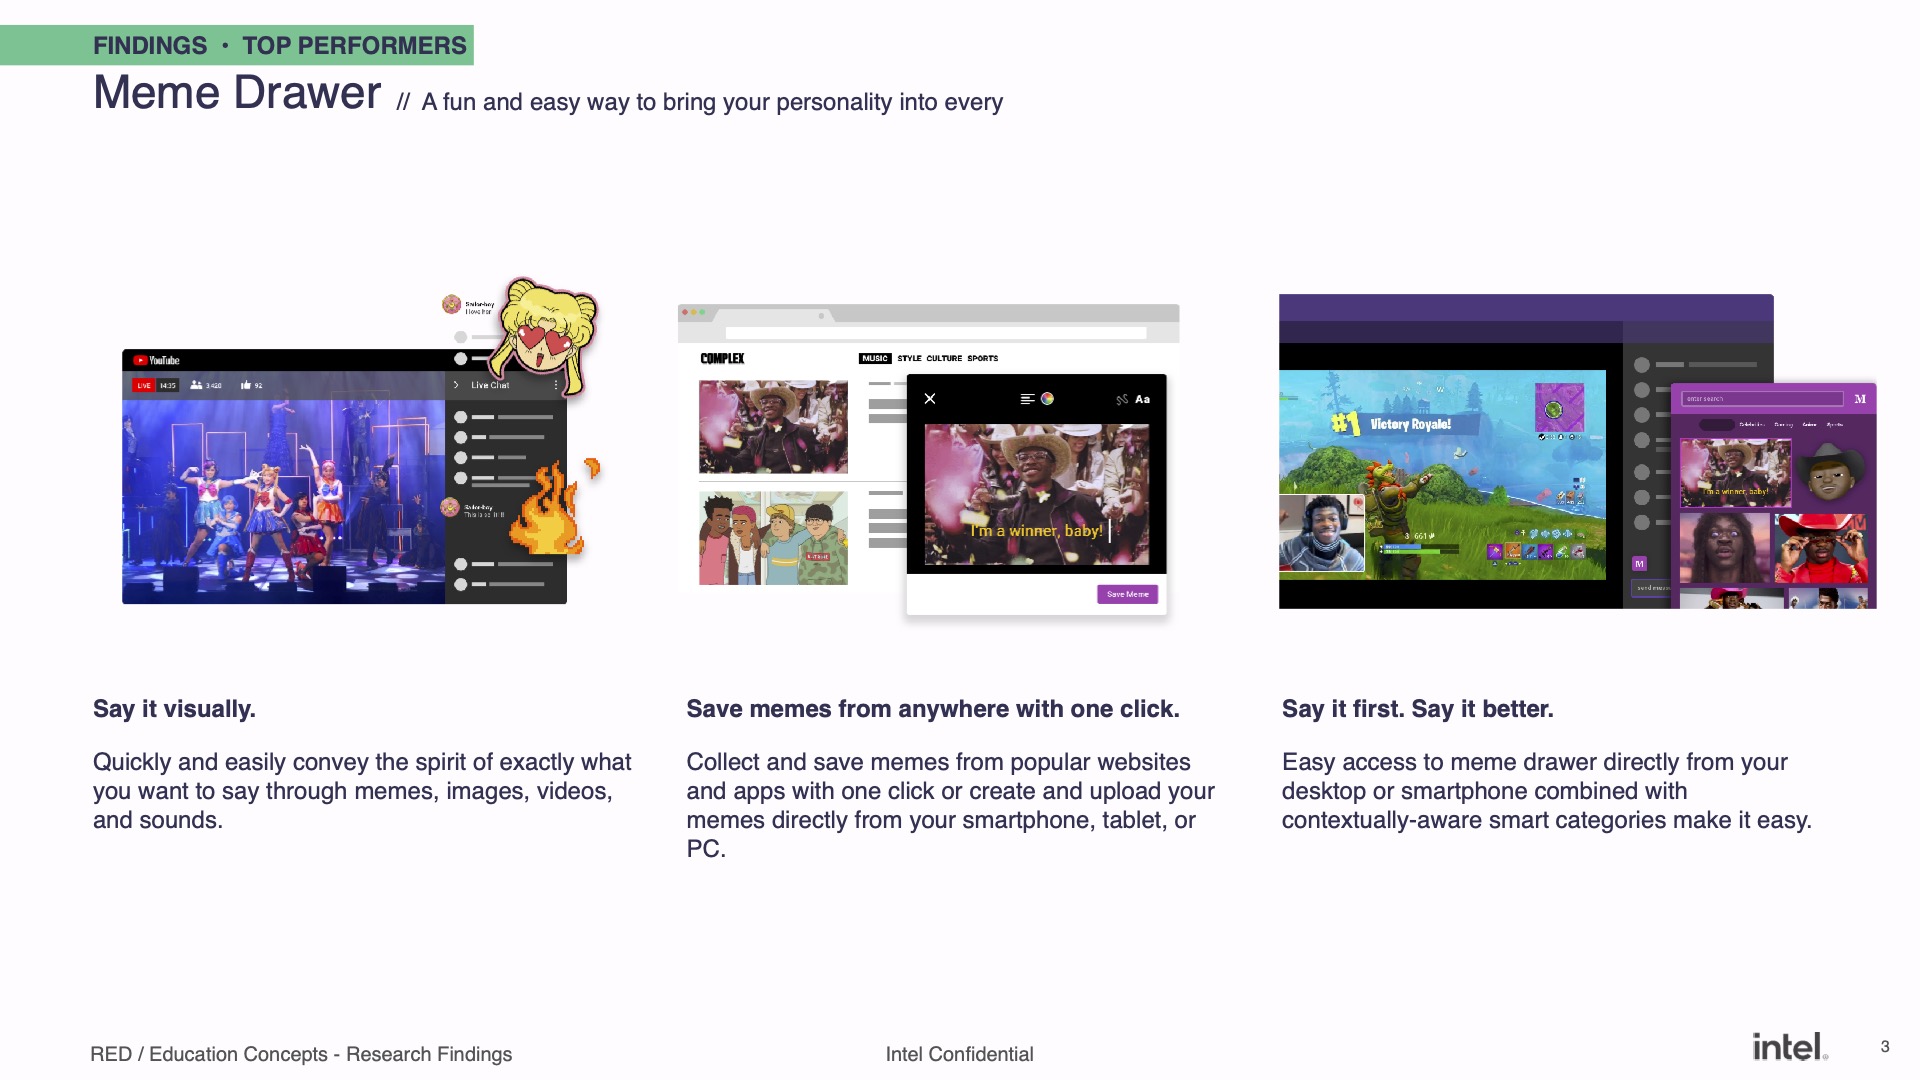Click the Intel logo in the footer

(1790, 1047)
